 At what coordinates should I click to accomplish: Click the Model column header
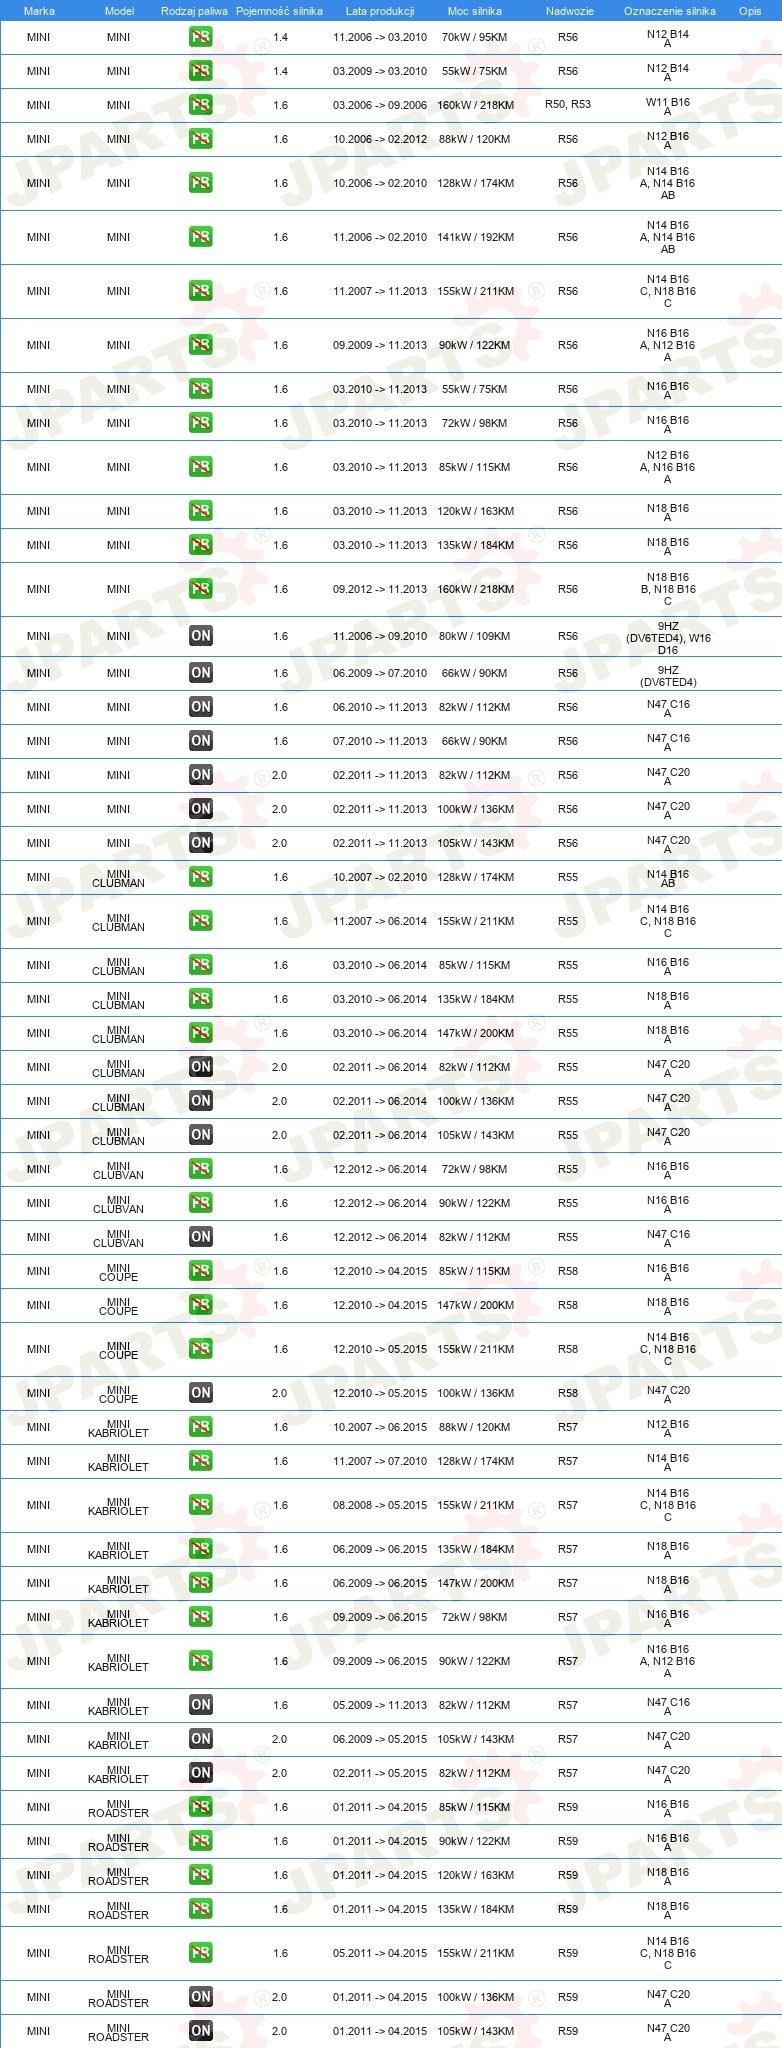pos(119,11)
